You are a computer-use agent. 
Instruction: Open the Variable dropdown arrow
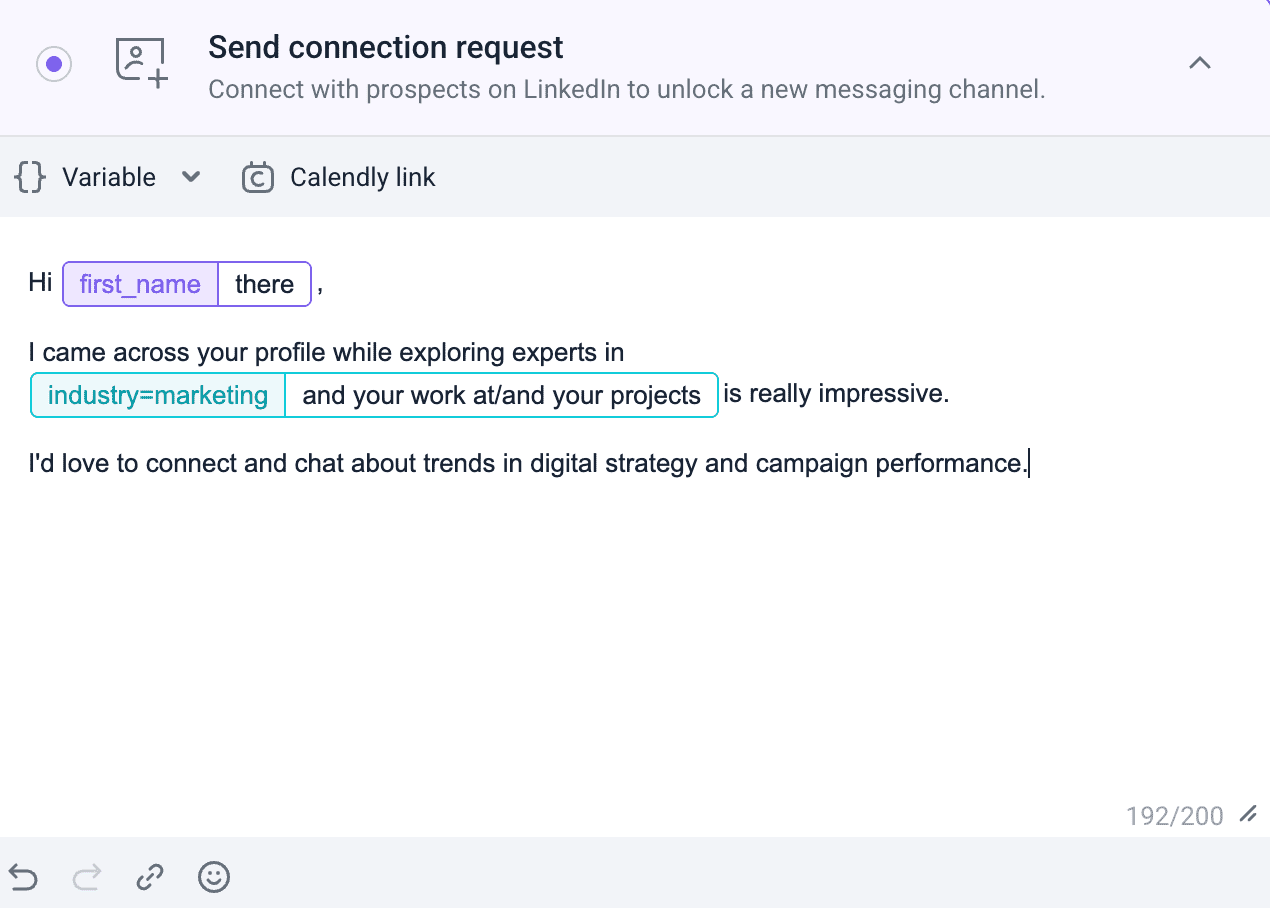pyautogui.click(x=191, y=177)
